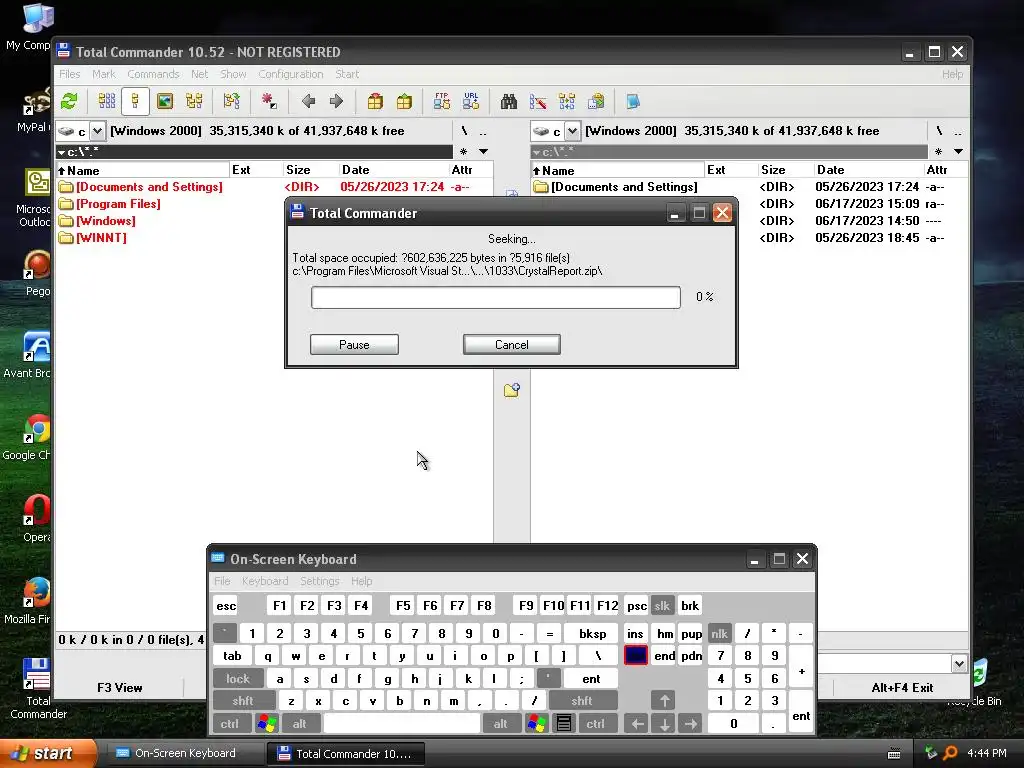This screenshot has height=768, width=1024.
Task: Toggle left shft key on On-Screen Keyboard
Action: (242, 701)
